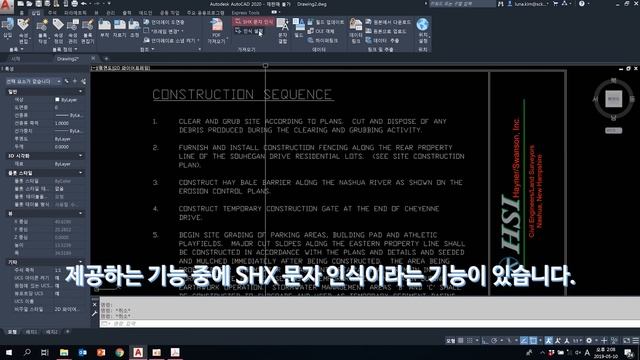Close the command line window with X
Viewport: 640px width, 360px height.
(95, 304)
